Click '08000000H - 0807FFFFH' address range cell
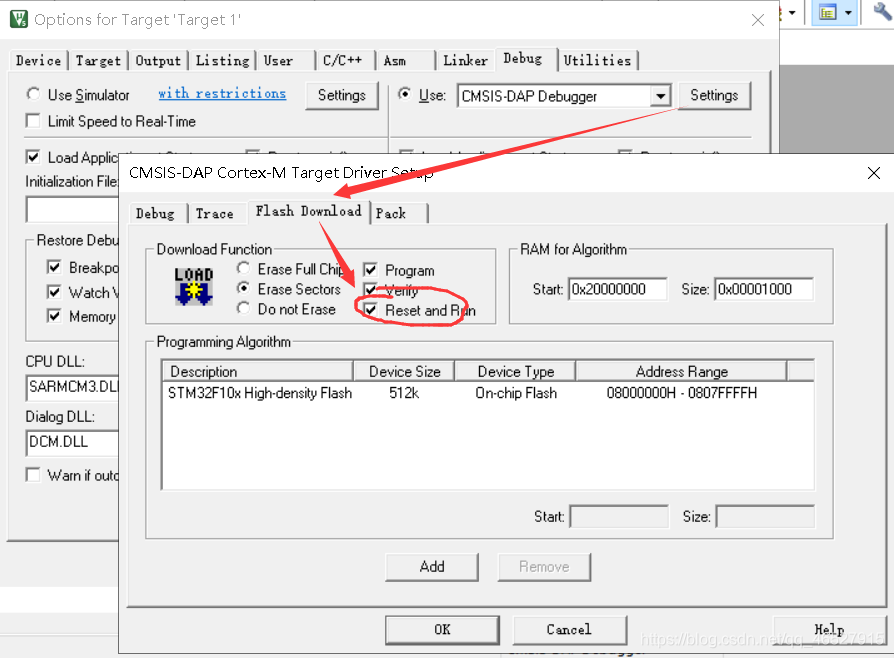The height and width of the screenshot is (658, 894). point(681,393)
